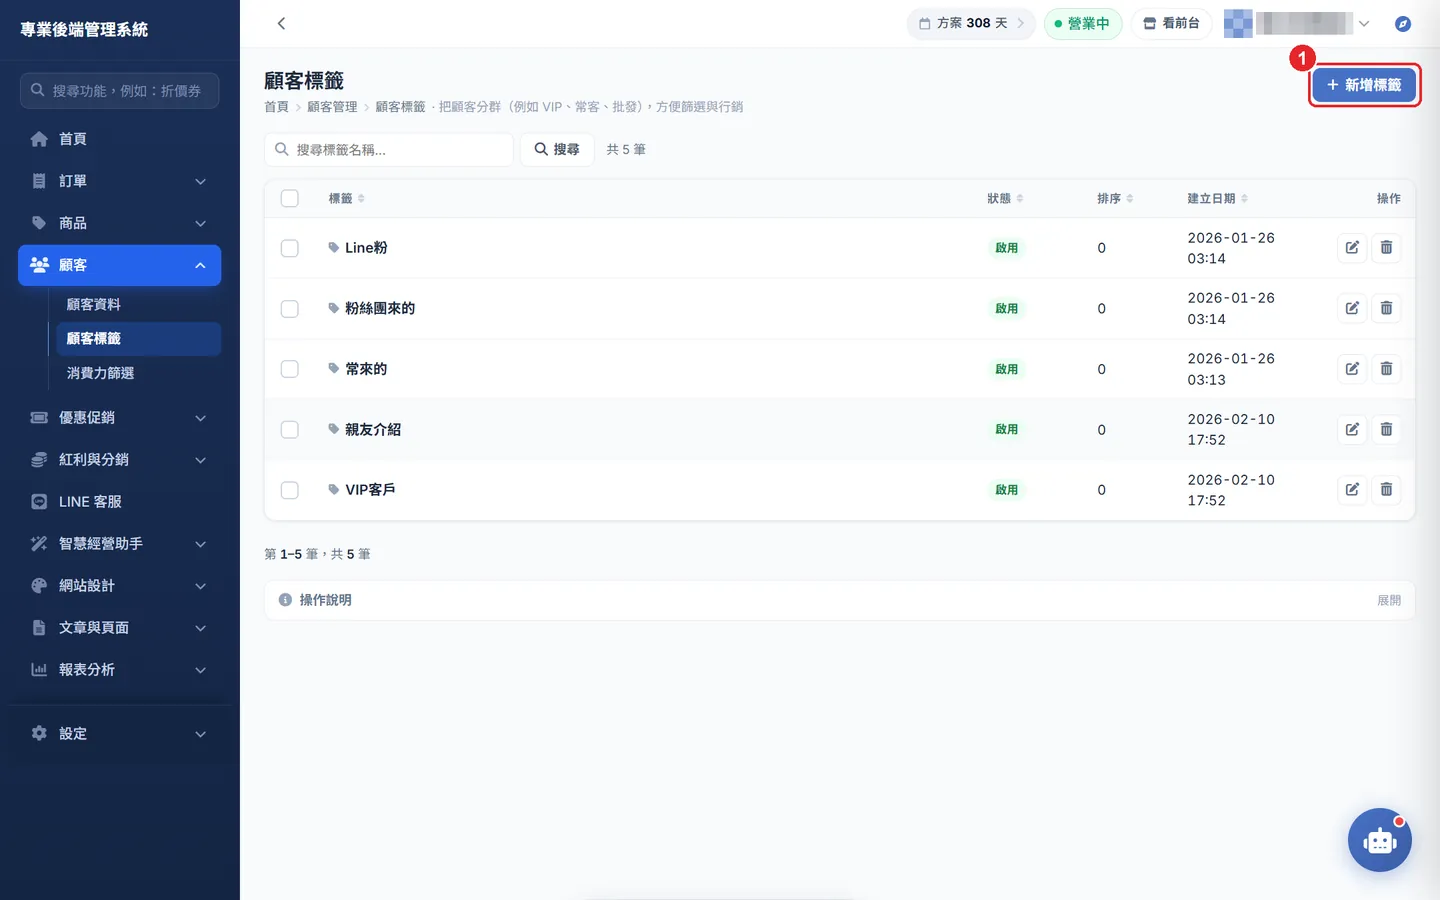Check the VIP客戶 row checkbox
The width and height of the screenshot is (1440, 900).
(290, 490)
